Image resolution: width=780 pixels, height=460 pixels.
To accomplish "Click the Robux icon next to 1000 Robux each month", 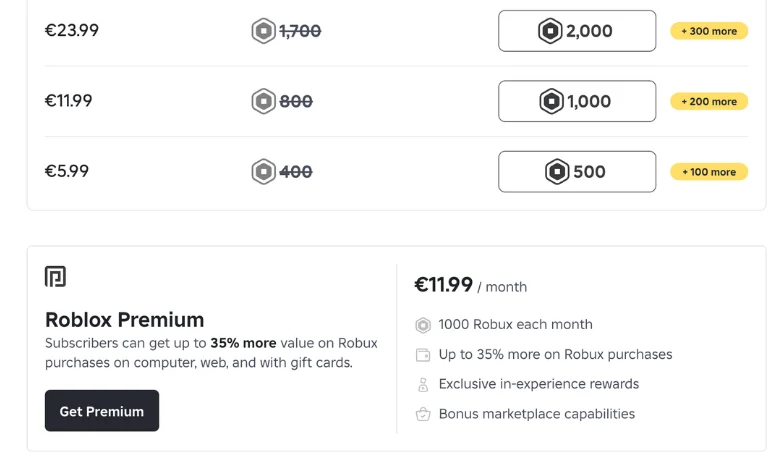I will [423, 325].
